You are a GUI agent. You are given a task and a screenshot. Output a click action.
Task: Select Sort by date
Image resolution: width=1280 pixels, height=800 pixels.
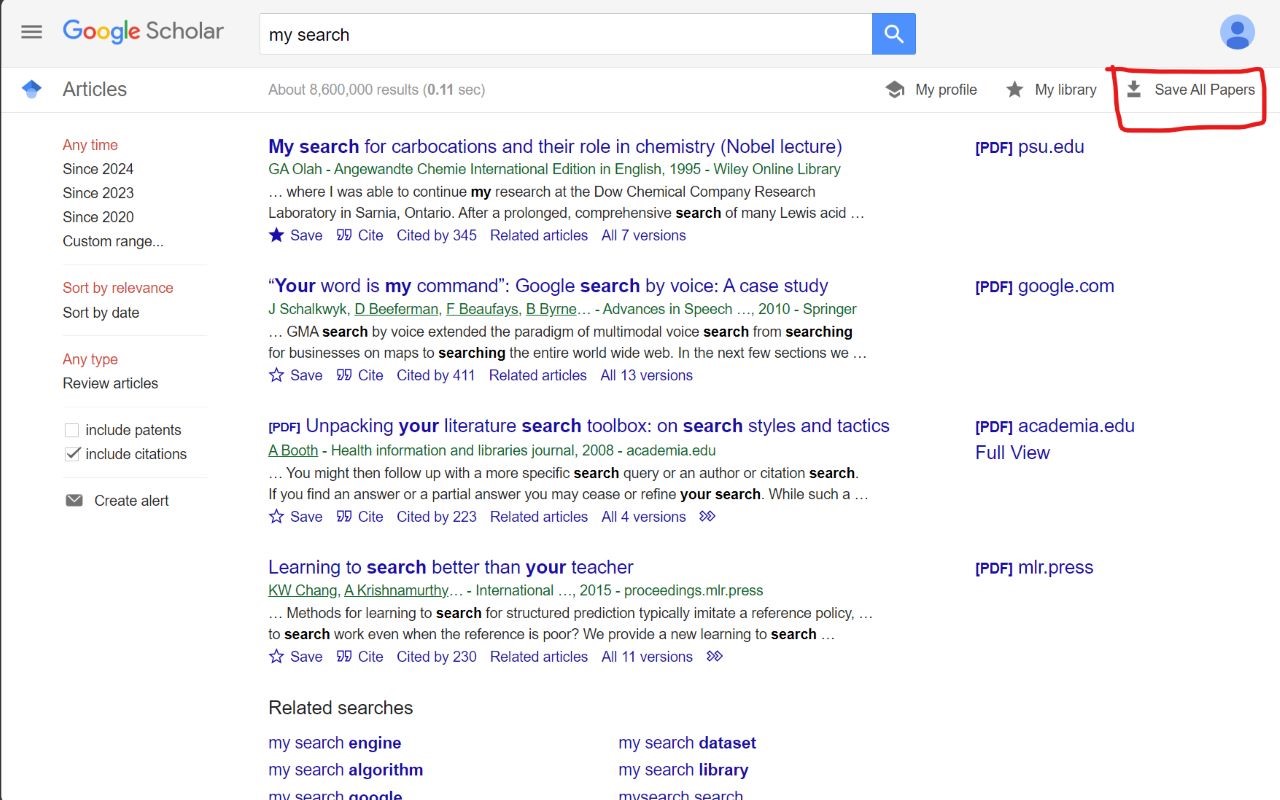tap(101, 313)
